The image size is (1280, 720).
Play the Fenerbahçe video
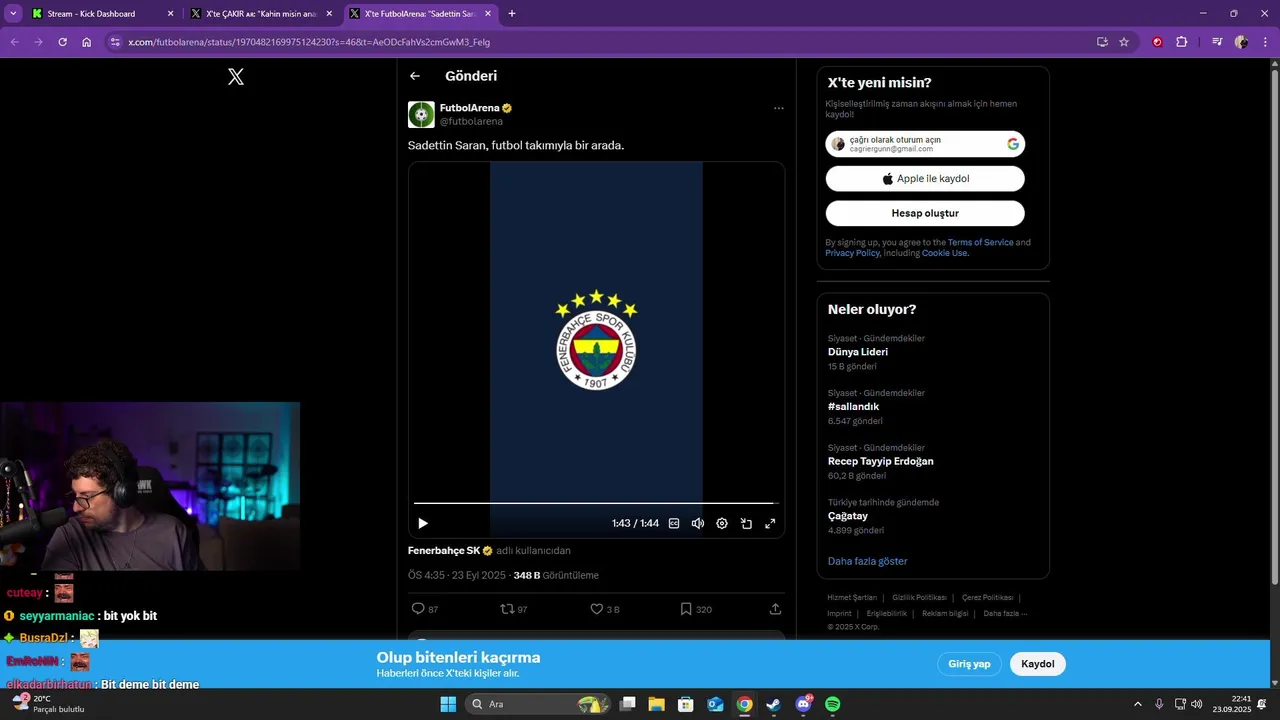[x=423, y=523]
